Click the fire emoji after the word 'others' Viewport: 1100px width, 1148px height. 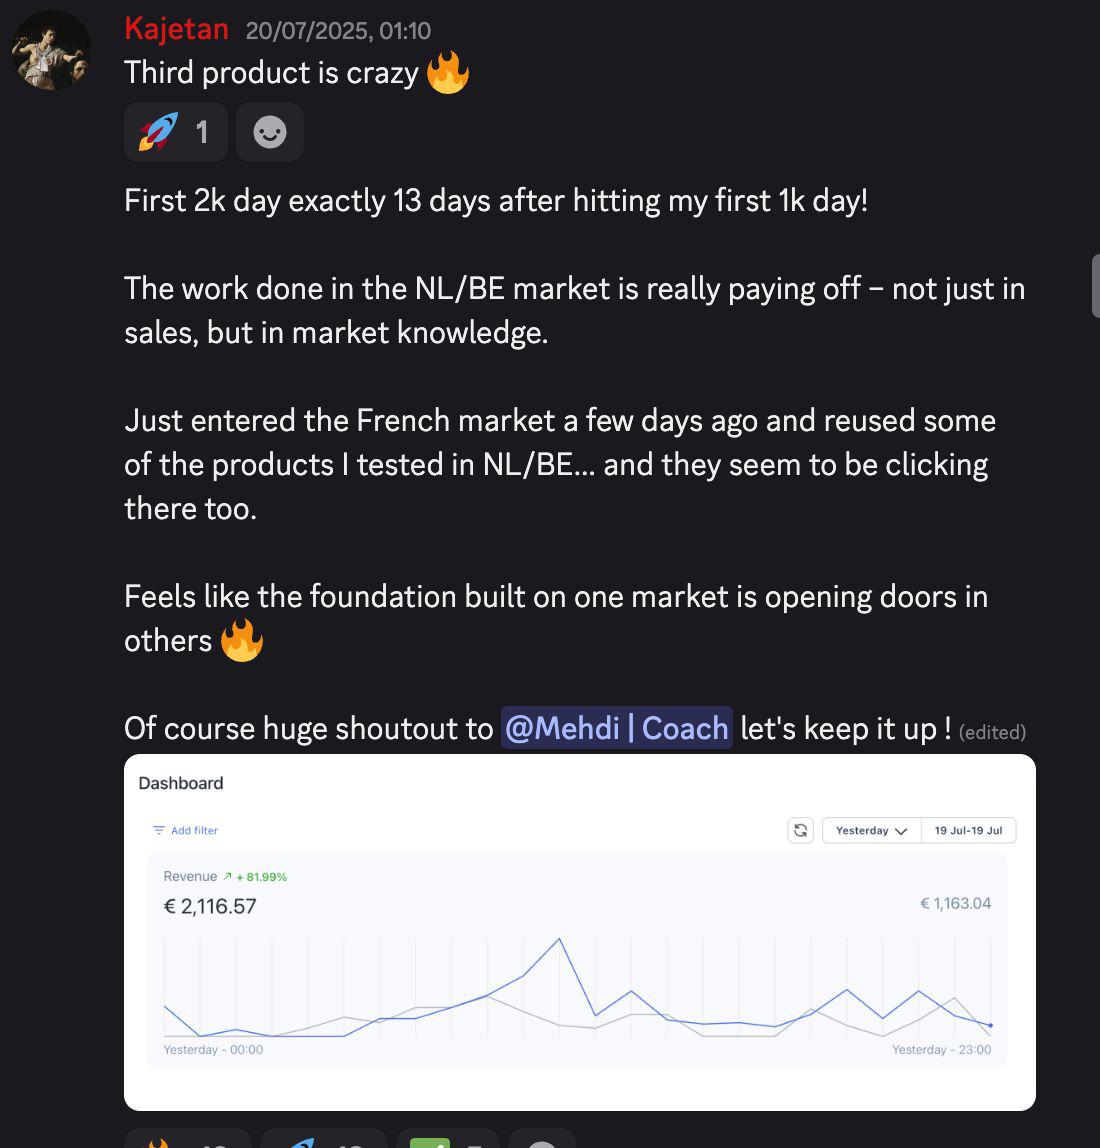click(242, 640)
